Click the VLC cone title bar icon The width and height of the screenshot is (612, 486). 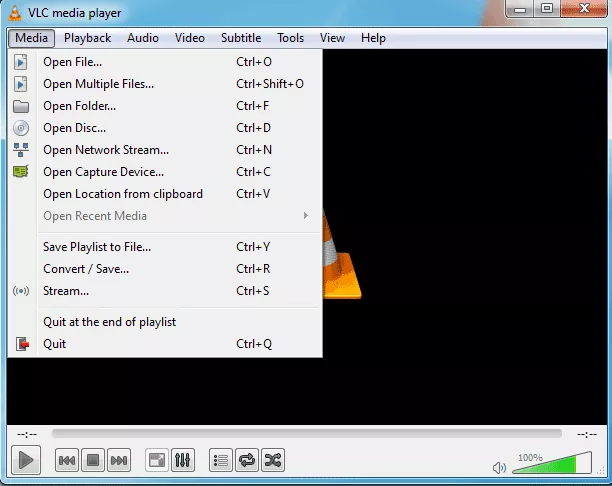coord(15,12)
